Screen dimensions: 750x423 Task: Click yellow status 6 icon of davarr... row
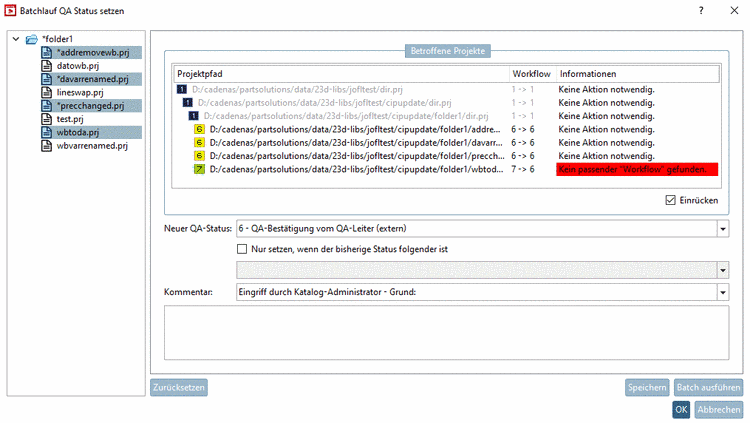tap(199, 143)
